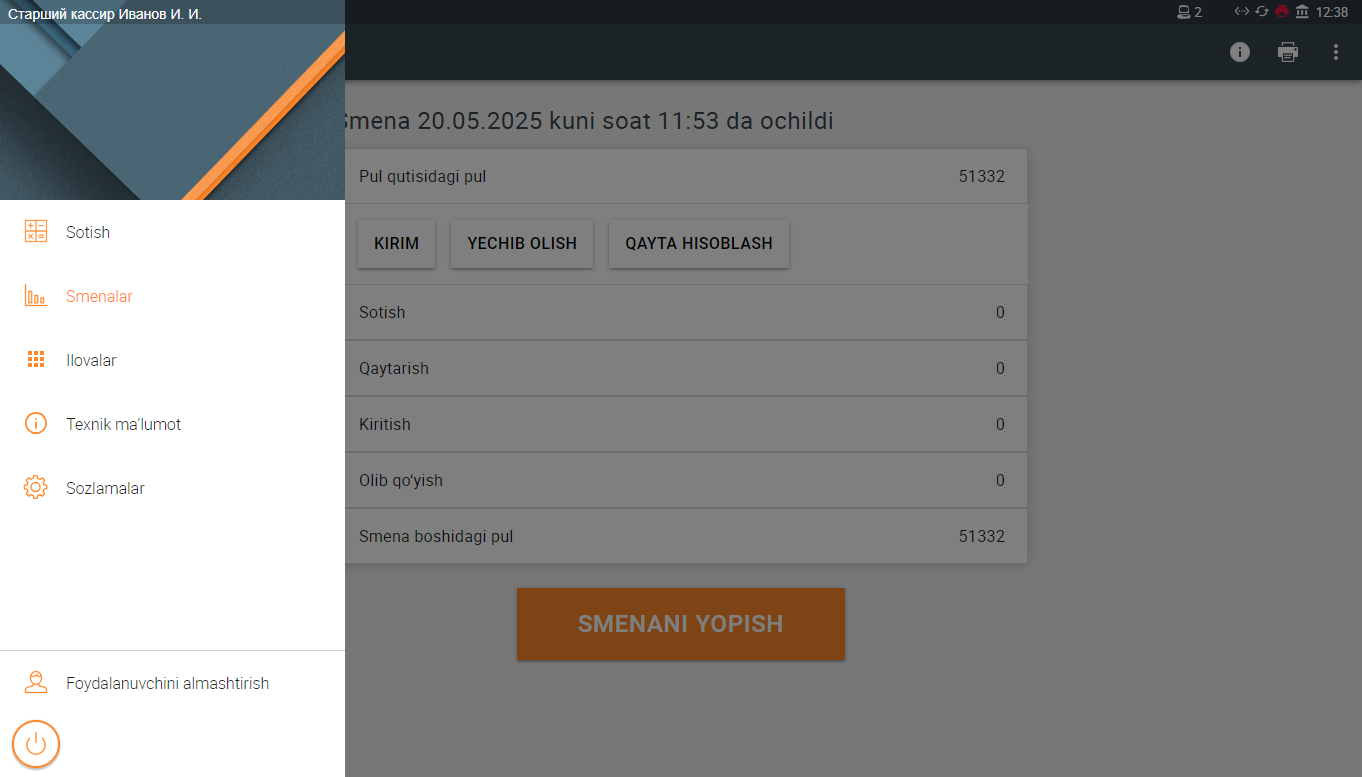Click the SMENANI YOPISH button
This screenshot has width=1362, height=777.
681,624
